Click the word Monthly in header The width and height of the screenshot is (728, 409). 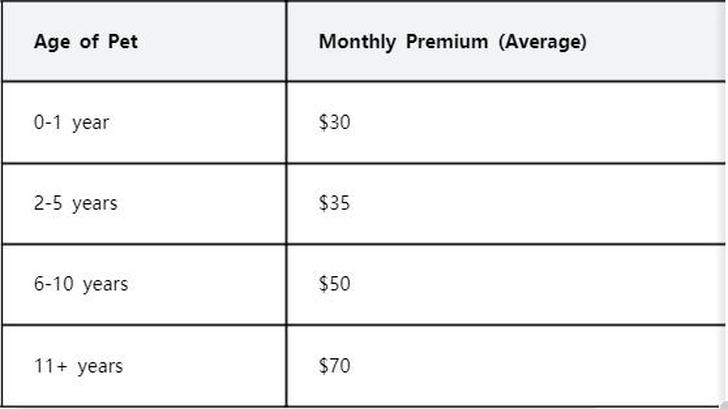click(357, 42)
